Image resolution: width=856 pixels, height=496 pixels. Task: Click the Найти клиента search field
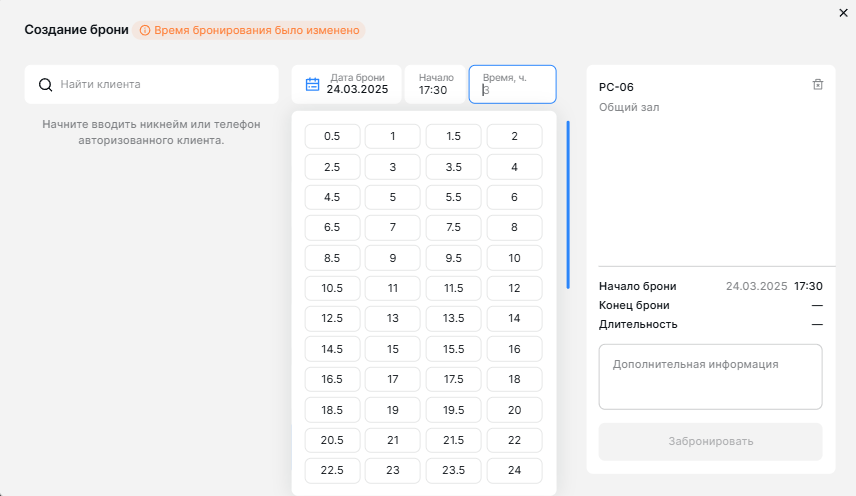(x=151, y=85)
